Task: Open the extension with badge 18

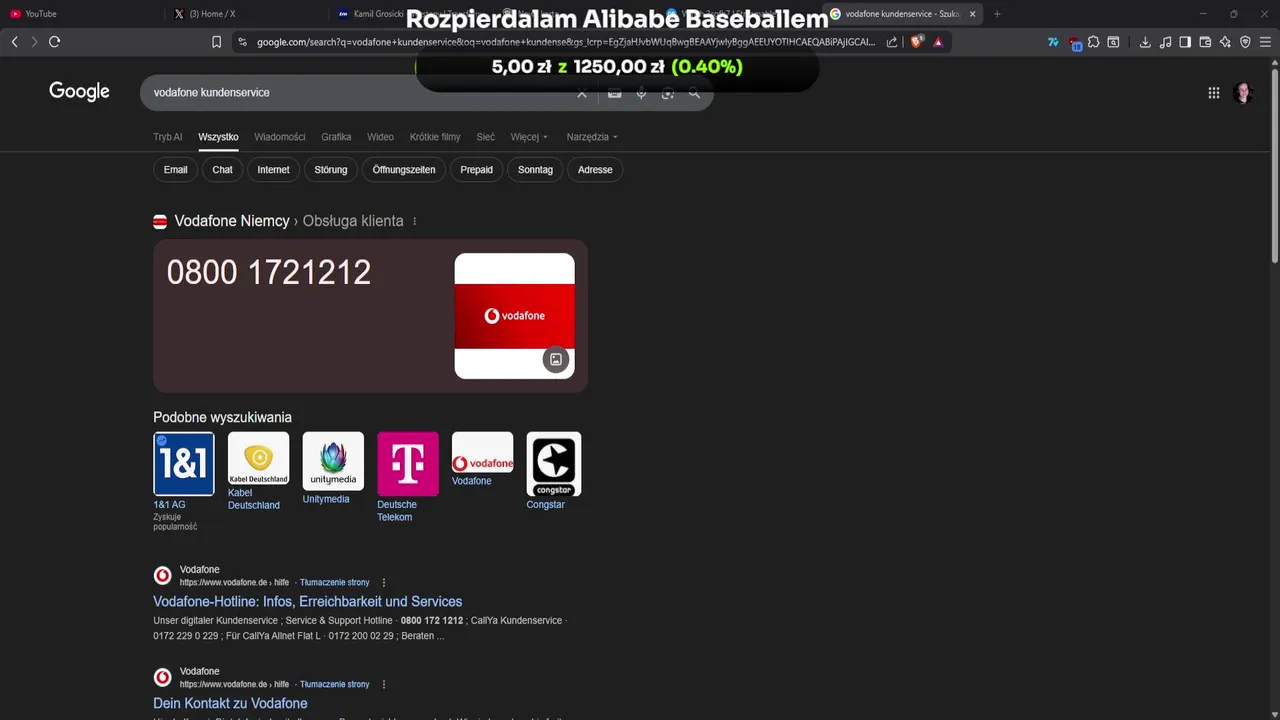Action: (1074, 43)
